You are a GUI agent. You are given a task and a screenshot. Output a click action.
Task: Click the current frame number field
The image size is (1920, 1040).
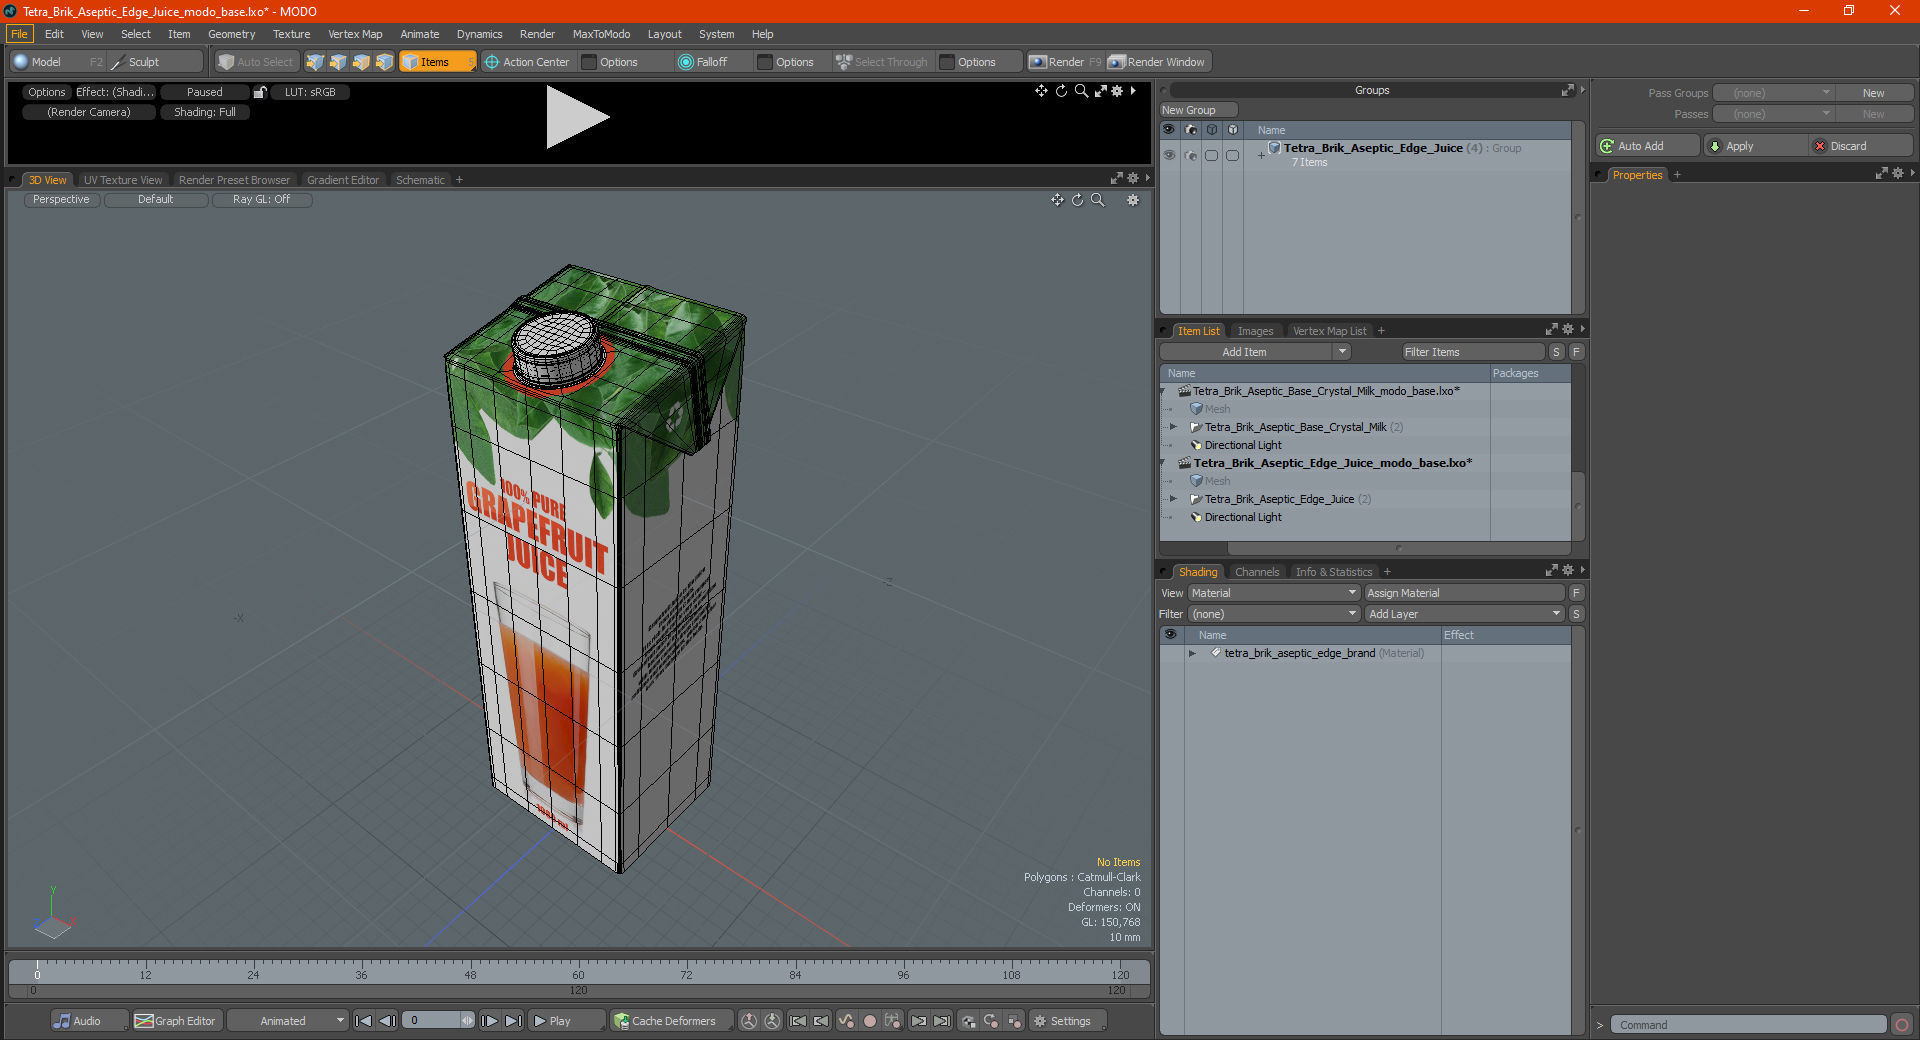tap(438, 1021)
